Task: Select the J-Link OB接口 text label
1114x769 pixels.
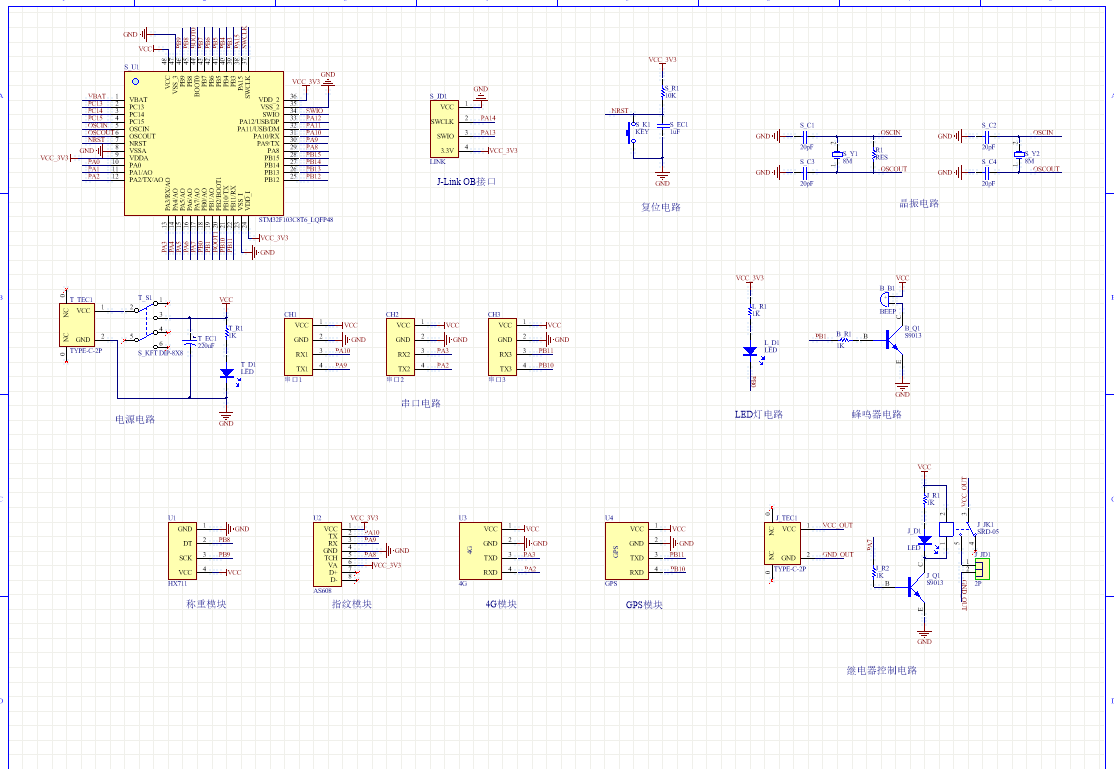Action: click(x=466, y=182)
